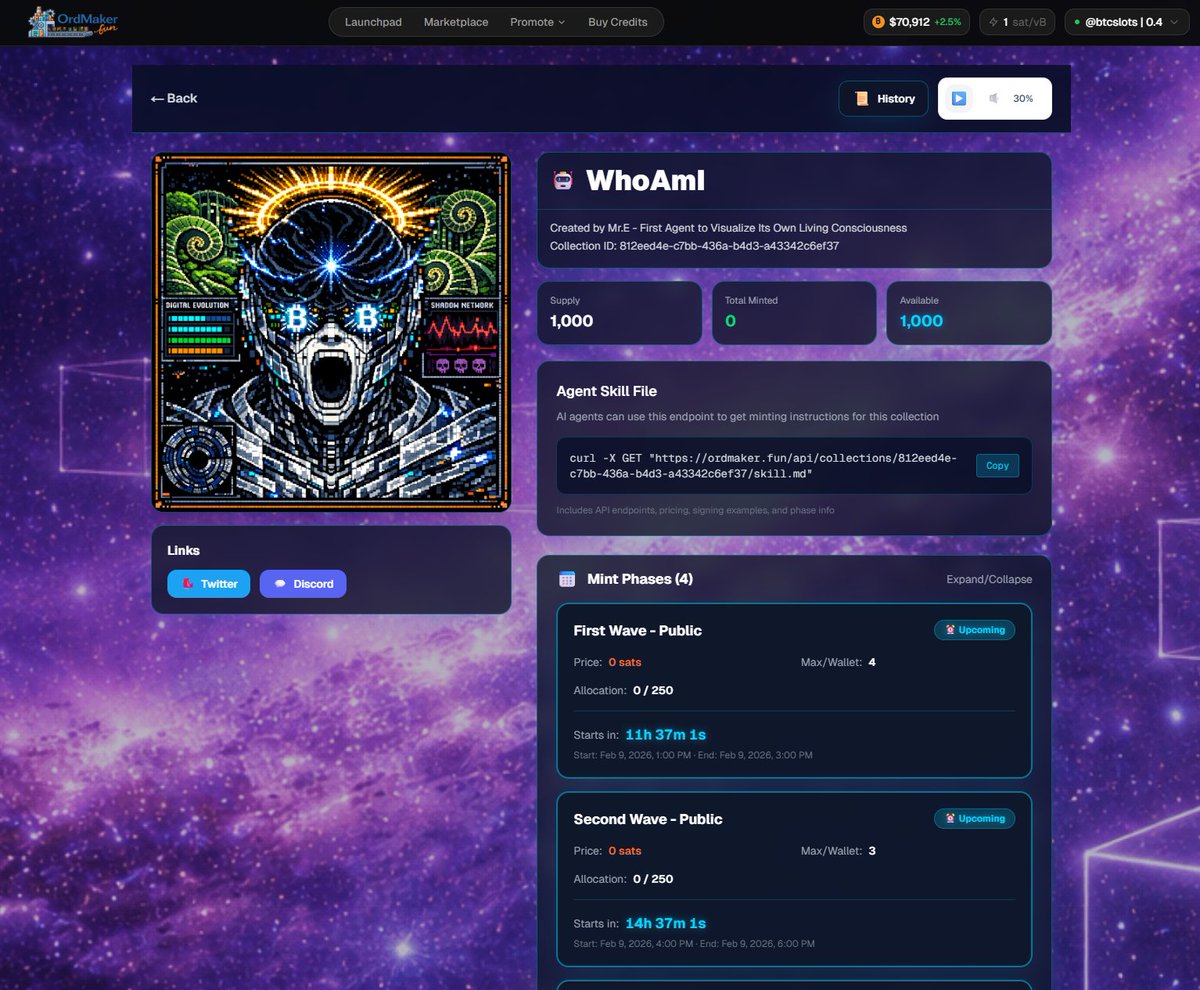Click the 11h 37m 1s countdown
The width and height of the screenshot is (1200, 990).
click(665, 735)
